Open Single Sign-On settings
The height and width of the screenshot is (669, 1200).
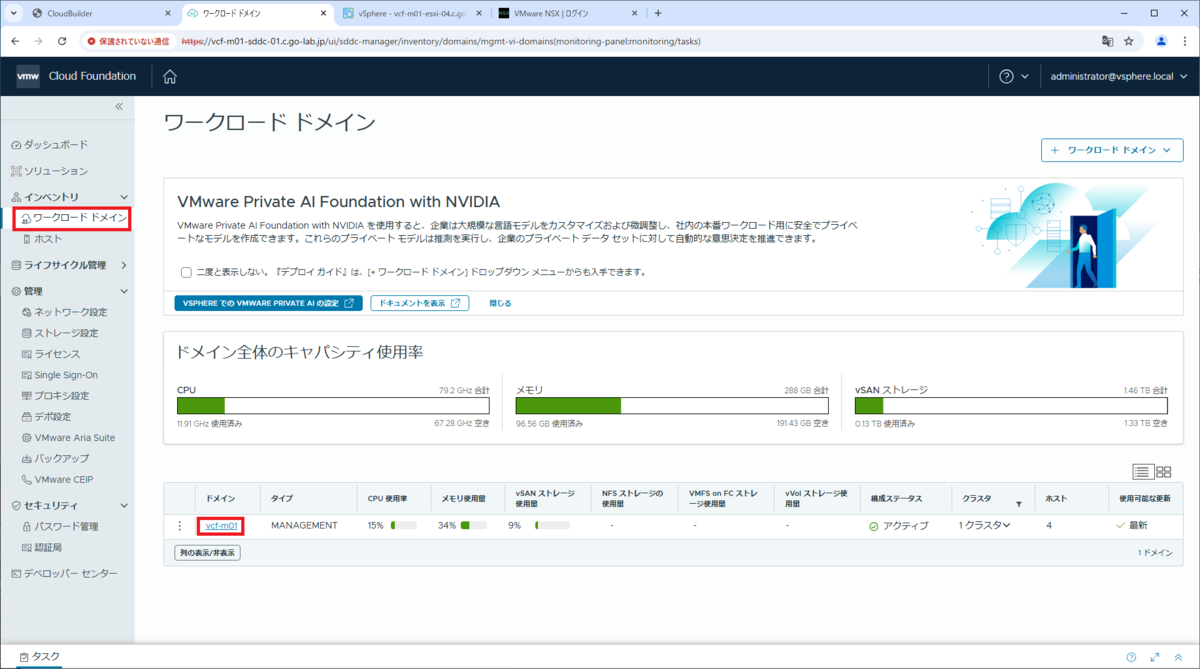click(x=59, y=375)
